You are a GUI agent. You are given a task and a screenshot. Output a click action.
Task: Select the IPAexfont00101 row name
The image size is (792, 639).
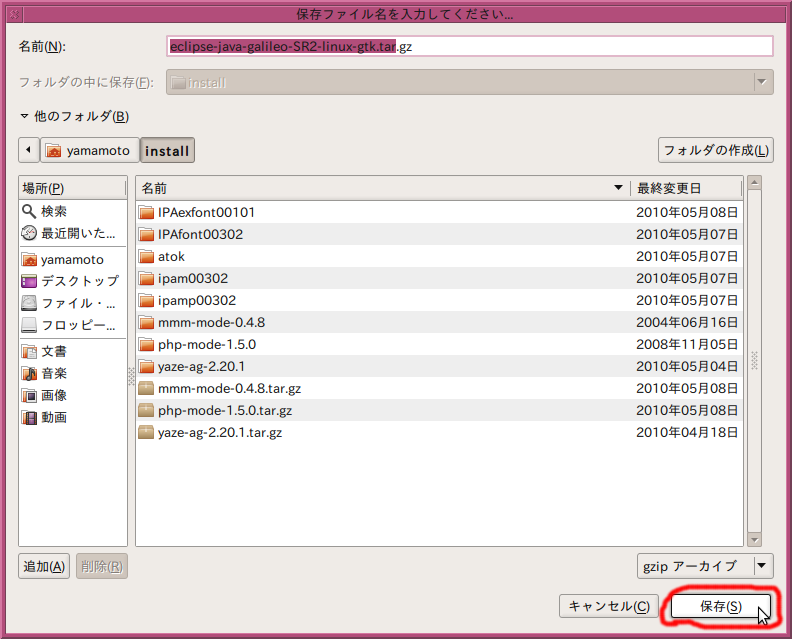tap(206, 212)
